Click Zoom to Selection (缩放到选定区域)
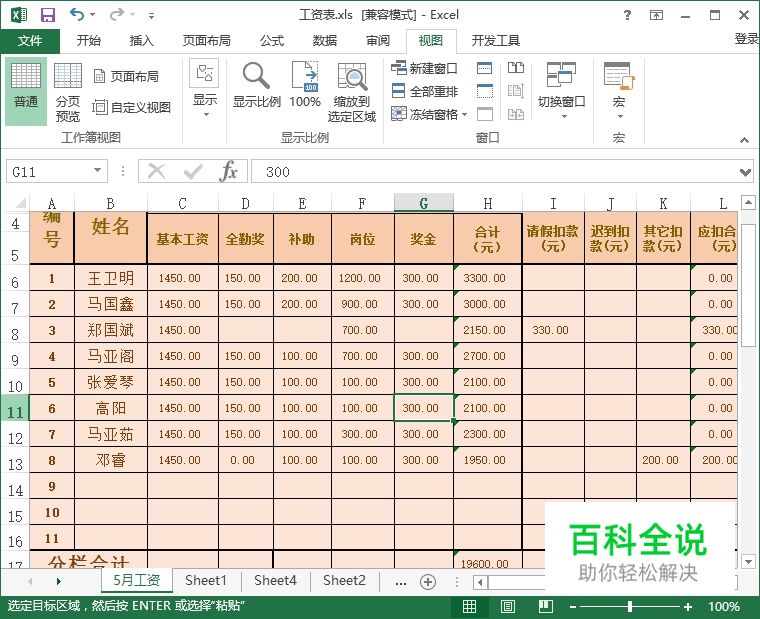Viewport: 760px width, 619px height. [352, 92]
